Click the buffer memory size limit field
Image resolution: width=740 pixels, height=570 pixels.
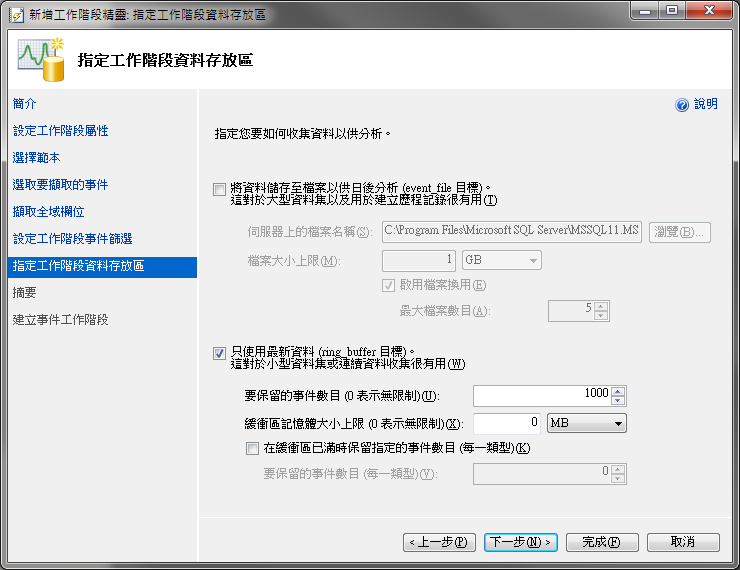tap(507, 423)
